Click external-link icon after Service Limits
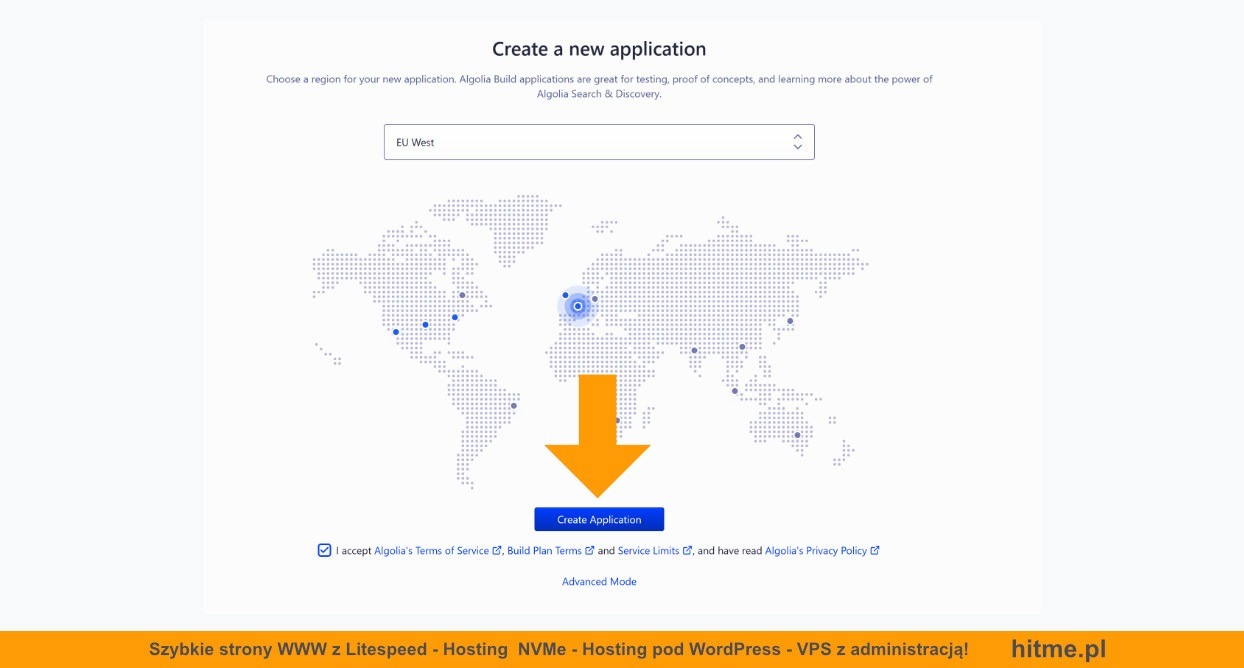 click(x=687, y=551)
